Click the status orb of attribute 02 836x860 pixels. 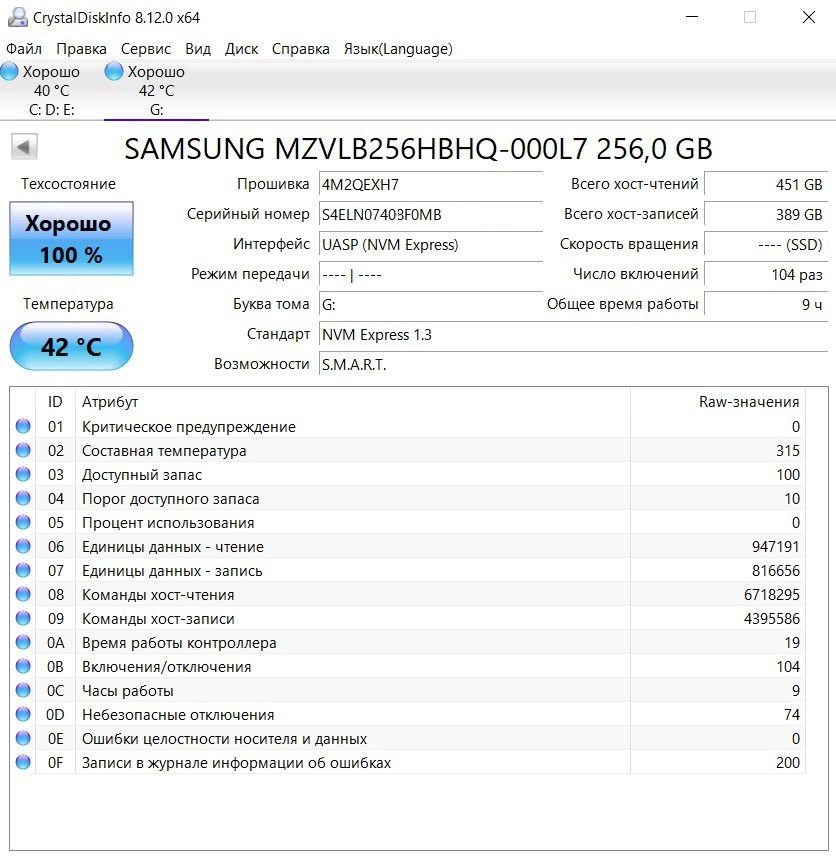23,450
